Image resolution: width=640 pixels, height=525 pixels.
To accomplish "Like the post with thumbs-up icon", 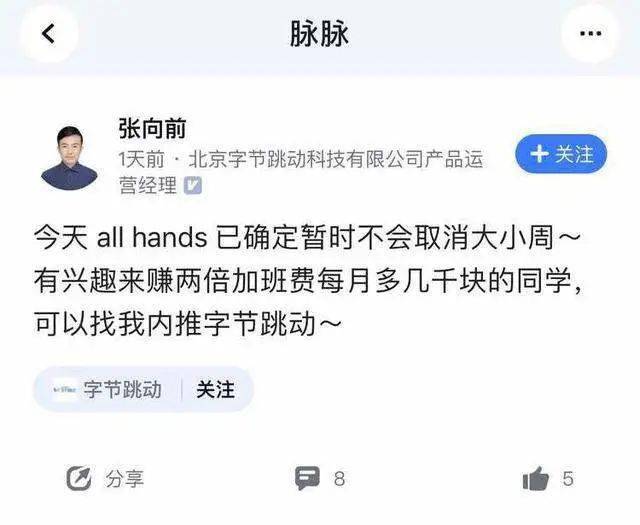I will pyautogui.click(x=536, y=478).
